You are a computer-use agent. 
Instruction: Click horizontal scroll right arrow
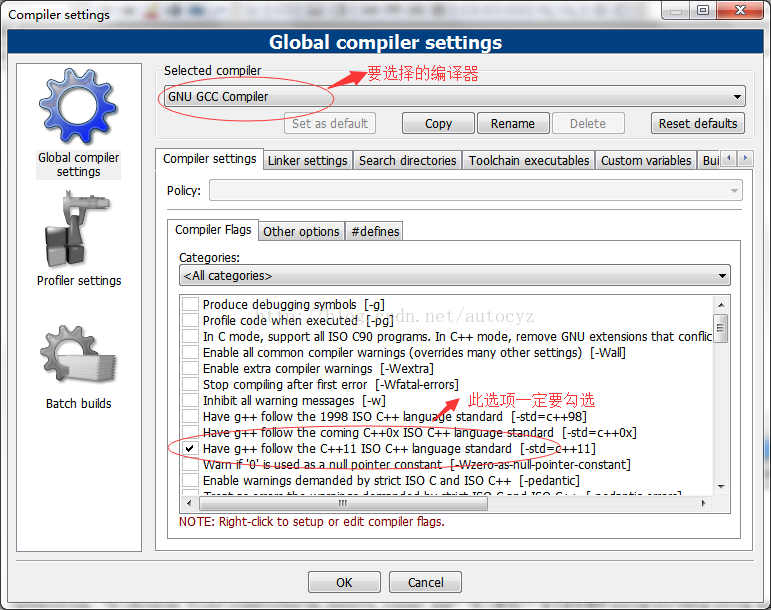tap(704, 503)
